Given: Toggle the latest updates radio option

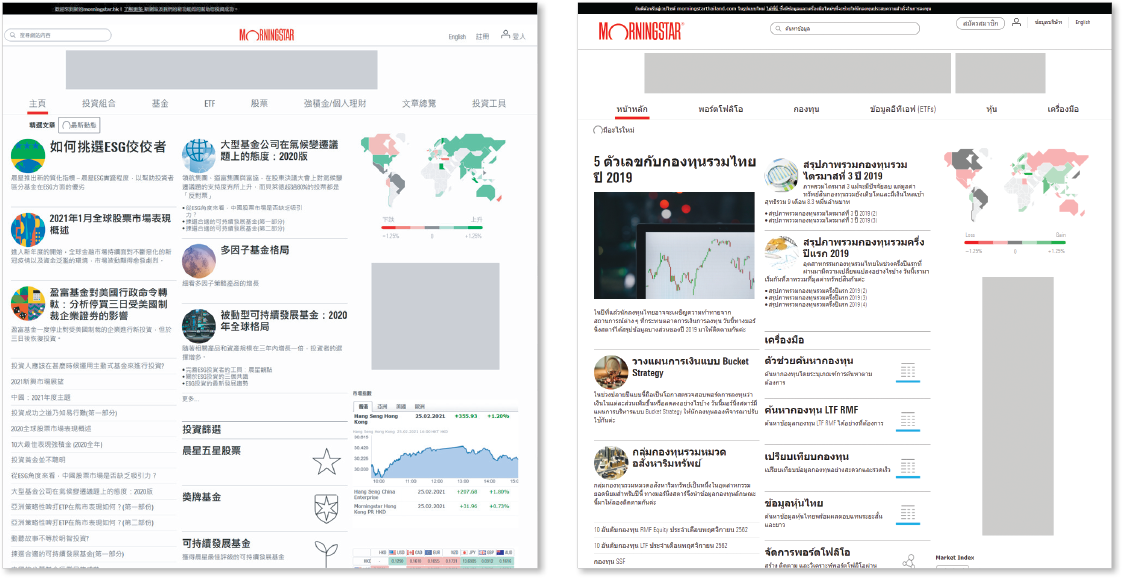Looking at the screenshot, I should pos(66,125).
